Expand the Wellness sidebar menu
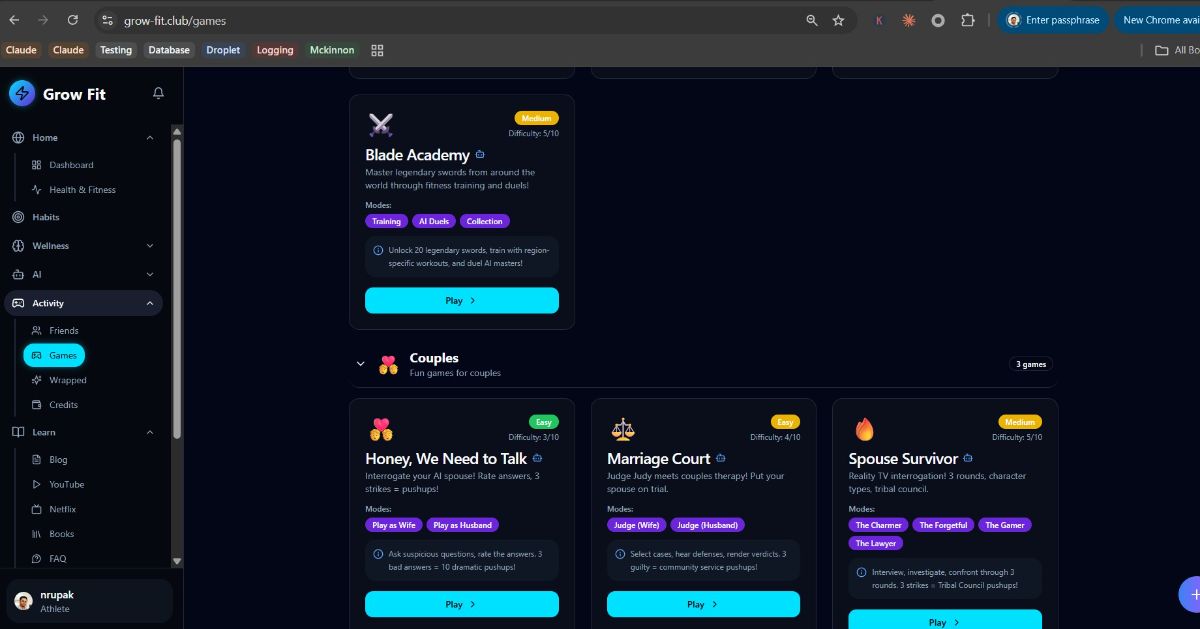1200x629 pixels. (150, 246)
